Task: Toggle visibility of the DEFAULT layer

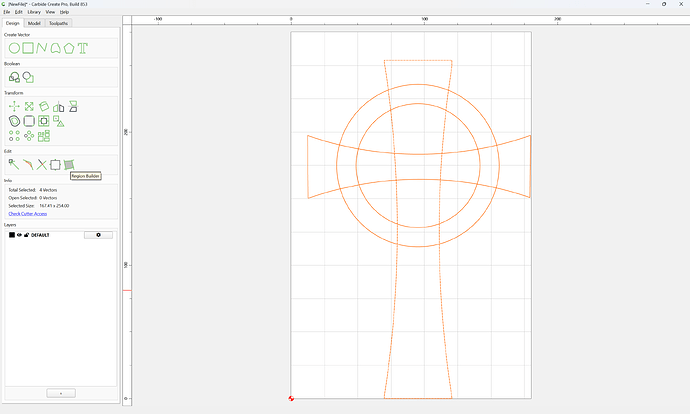Action: 19,235
